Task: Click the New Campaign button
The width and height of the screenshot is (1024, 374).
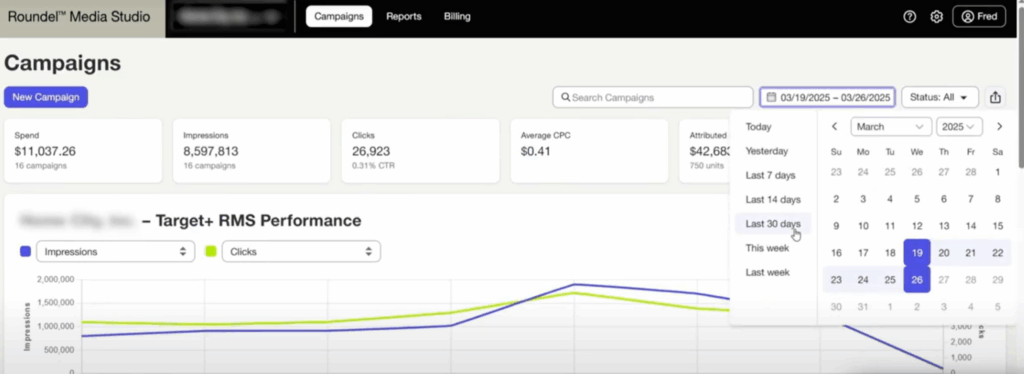Action: (x=46, y=97)
